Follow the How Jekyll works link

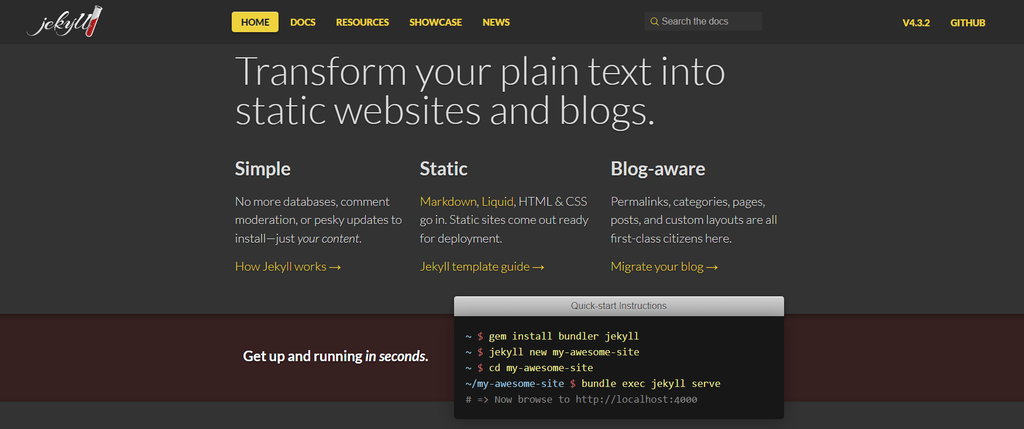pyautogui.click(x=288, y=267)
